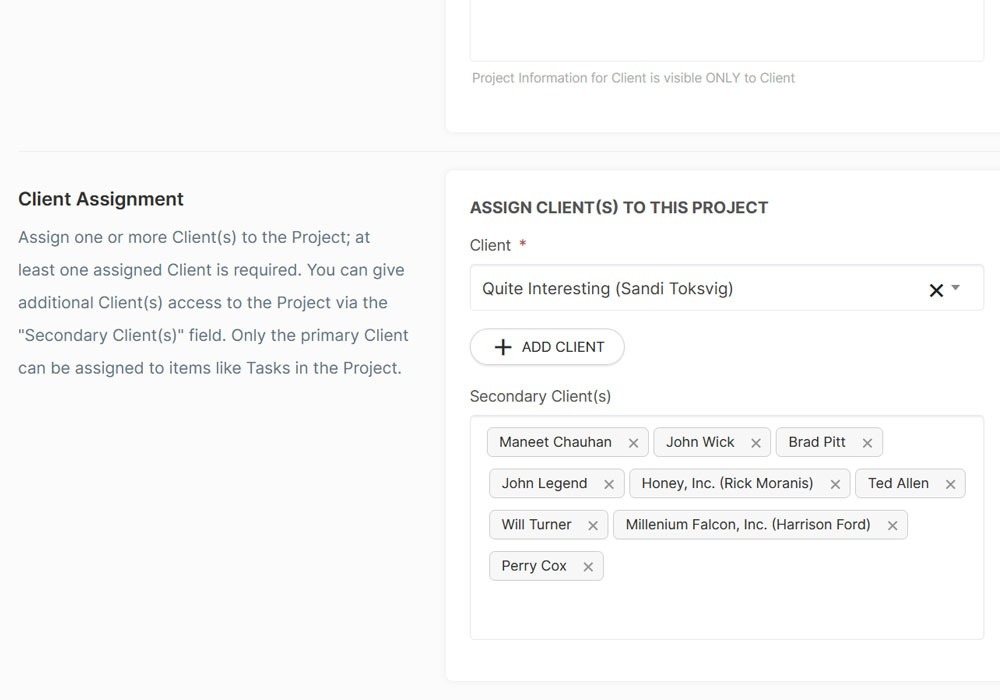Delete the Will Turner tag
Viewport: 1000px width, 700px height.
click(x=592, y=525)
